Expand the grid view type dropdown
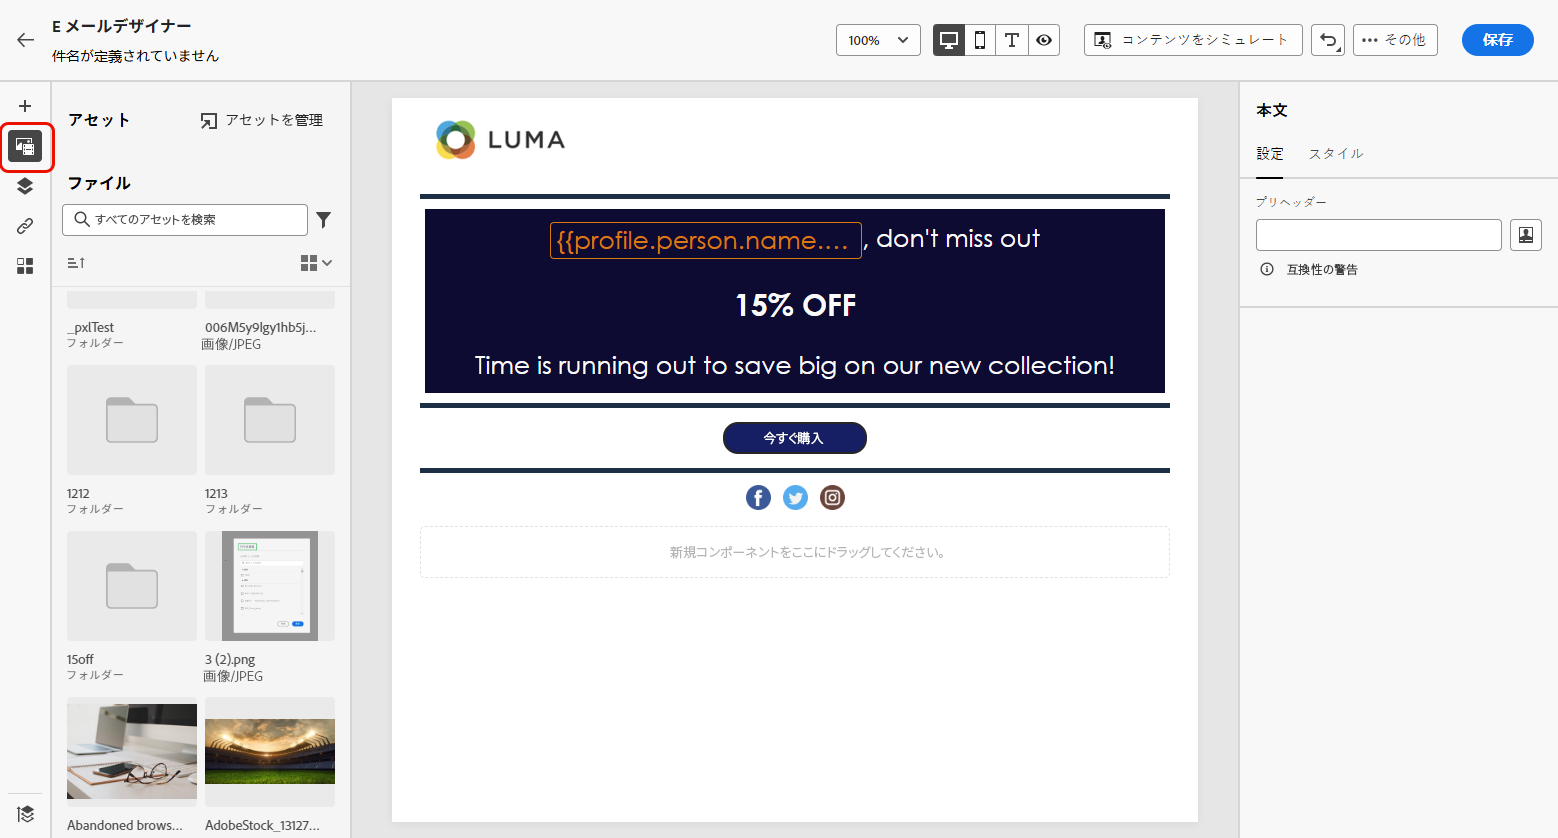 [x=316, y=263]
